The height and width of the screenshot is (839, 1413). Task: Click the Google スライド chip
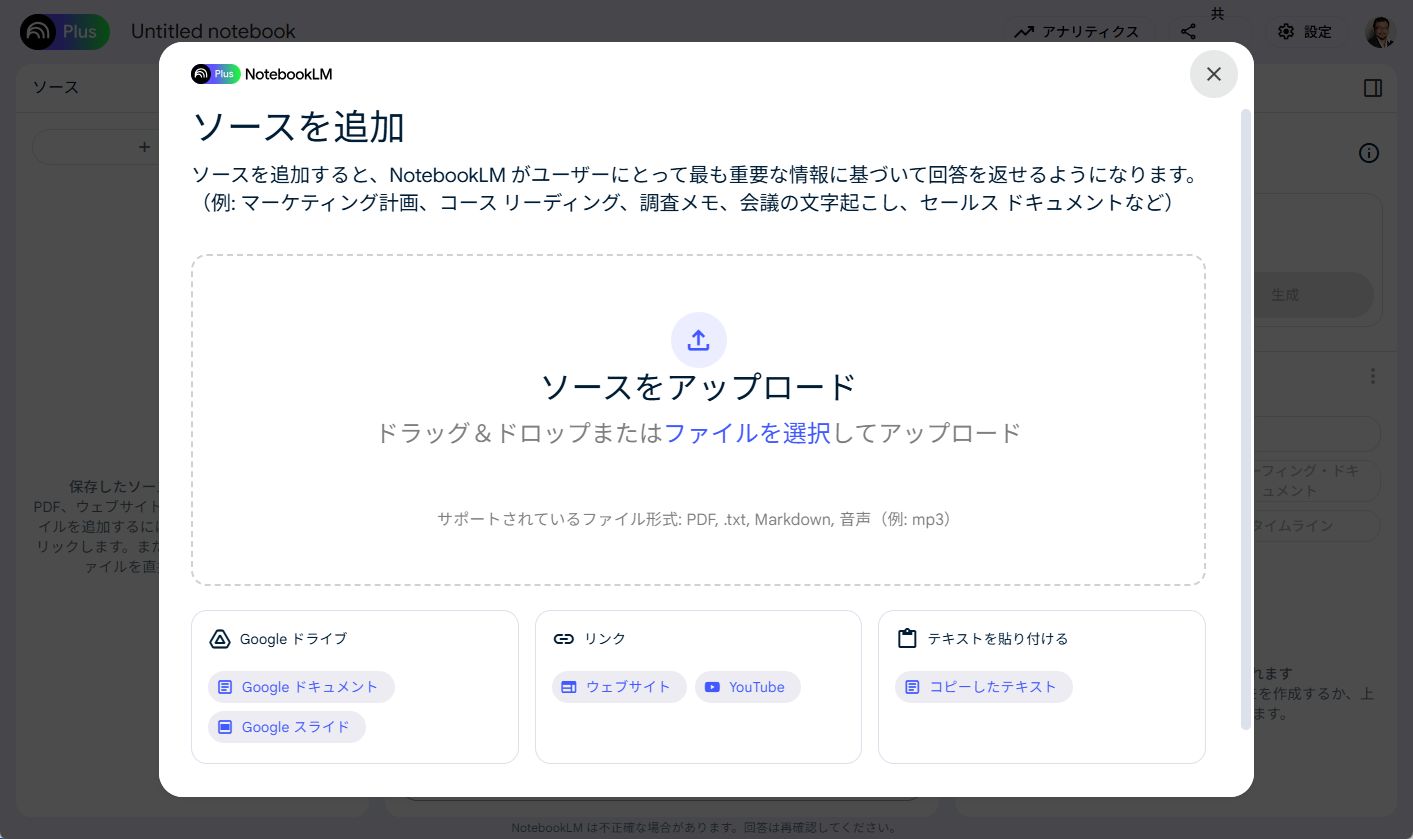coord(287,727)
